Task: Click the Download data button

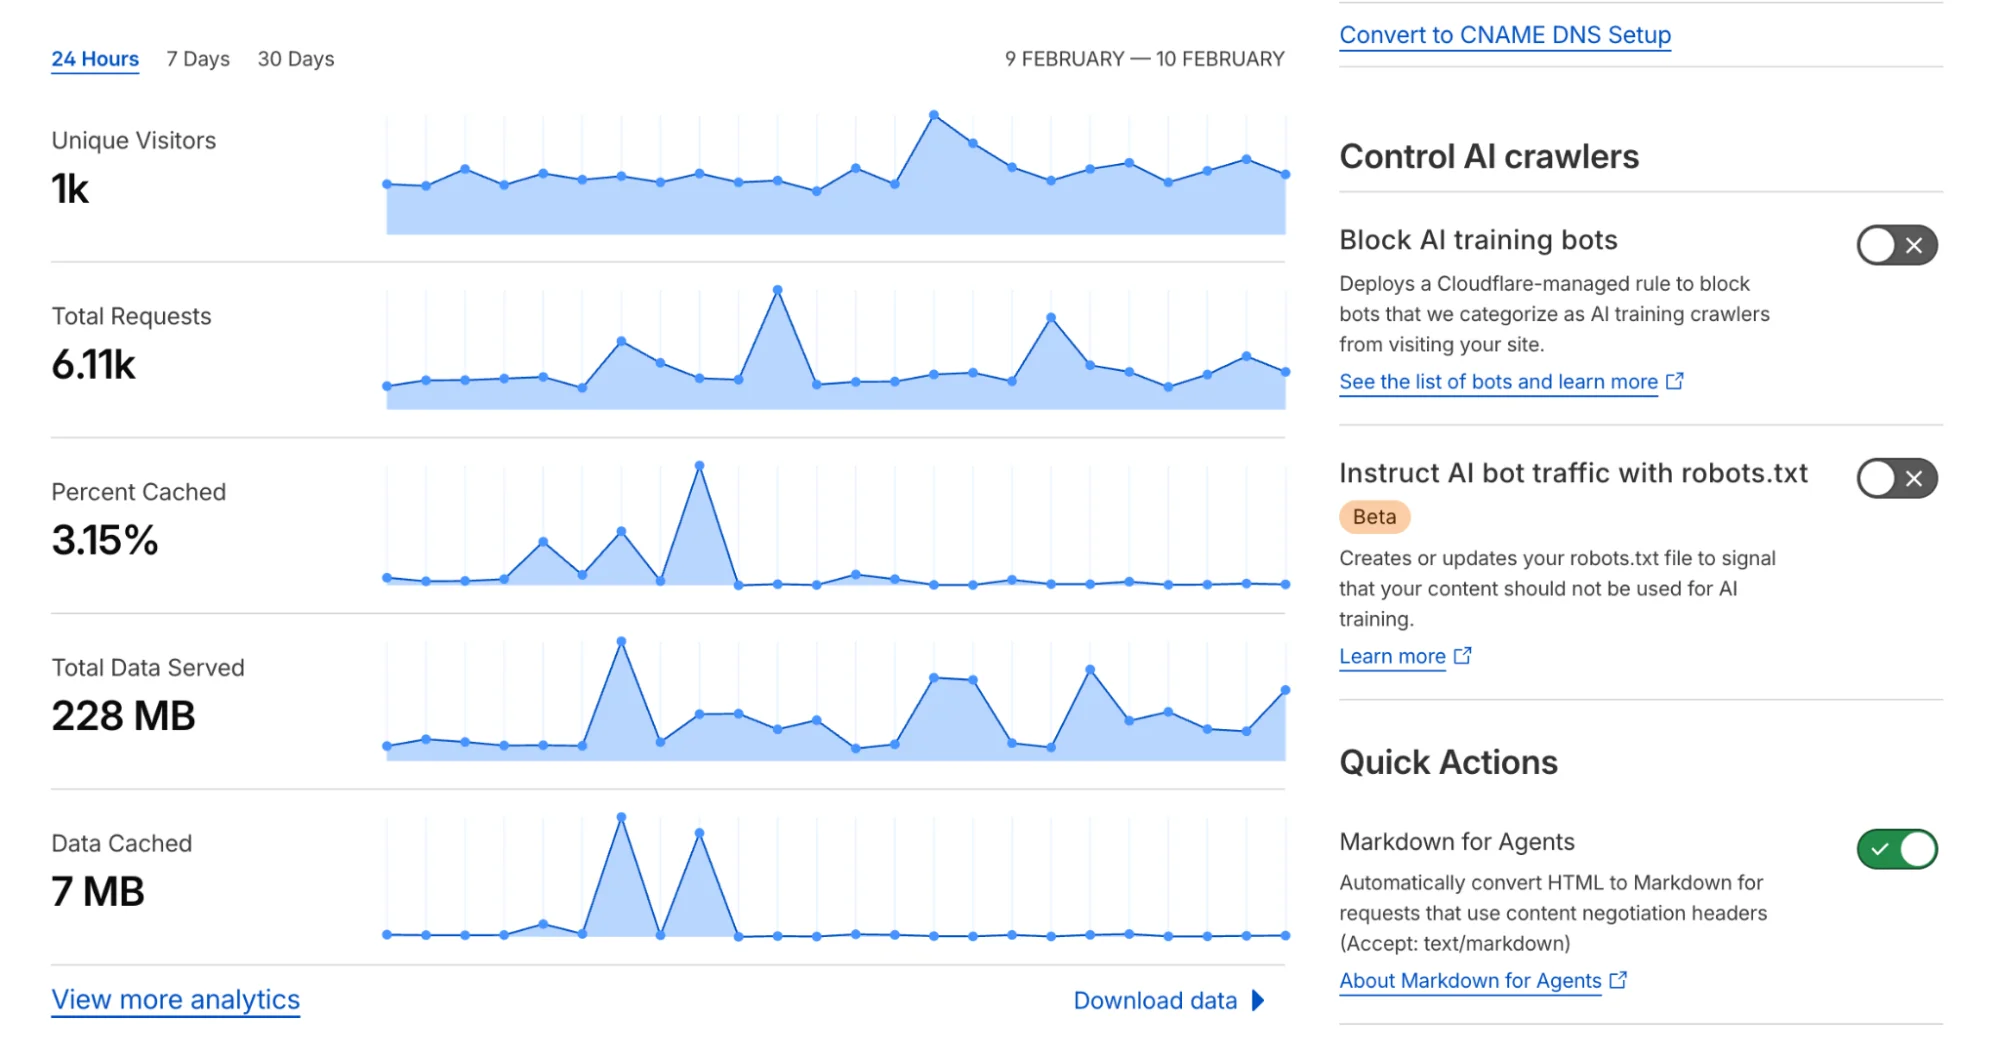Action: [1155, 1000]
